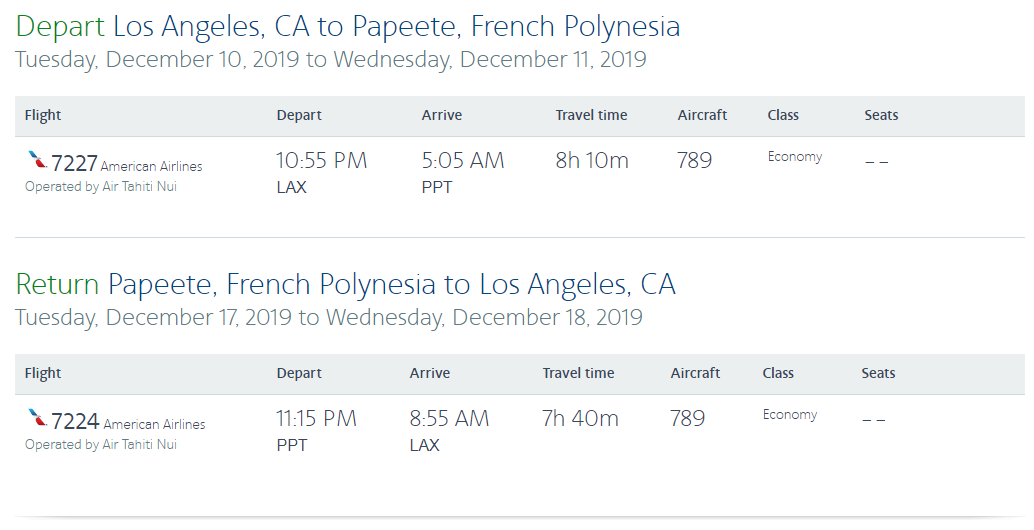1034x530 pixels.
Task: Click the American Airlines logo beside flight 7224
Action: [x=37, y=418]
